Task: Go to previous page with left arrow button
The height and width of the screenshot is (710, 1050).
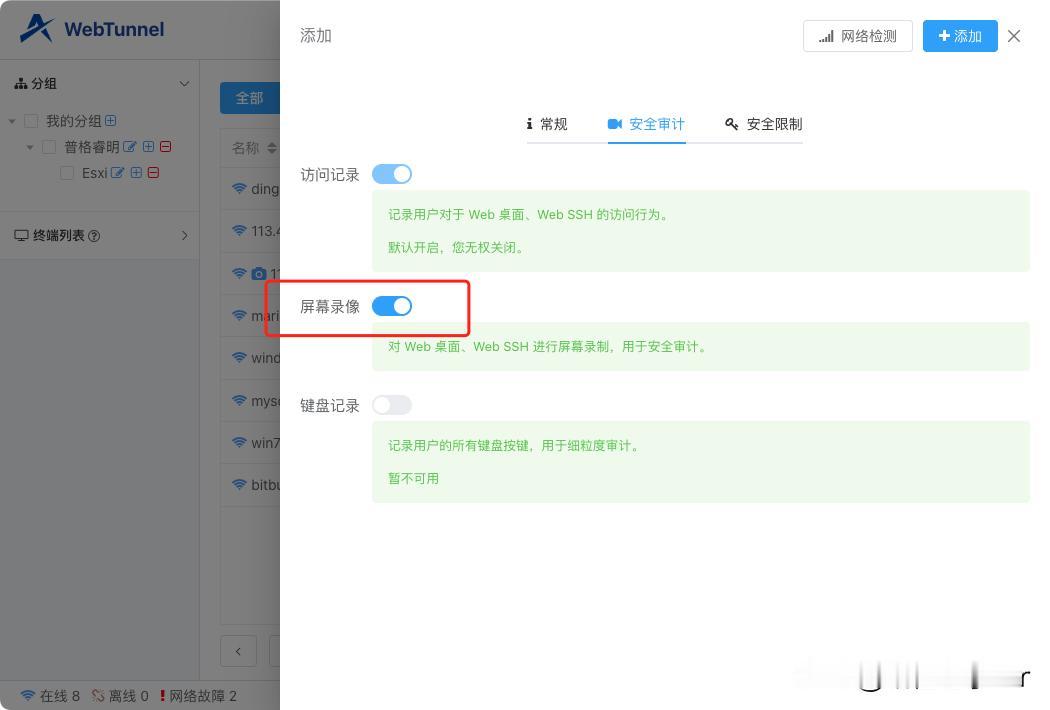Action: pyautogui.click(x=238, y=651)
